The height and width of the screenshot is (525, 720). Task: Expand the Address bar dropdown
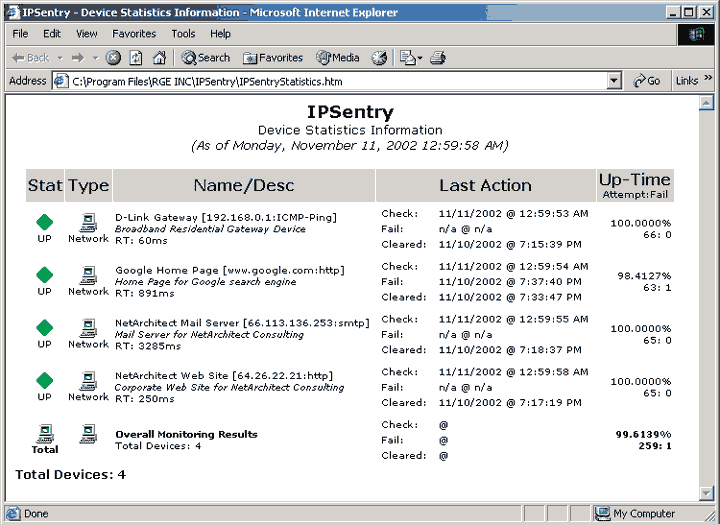(615, 81)
